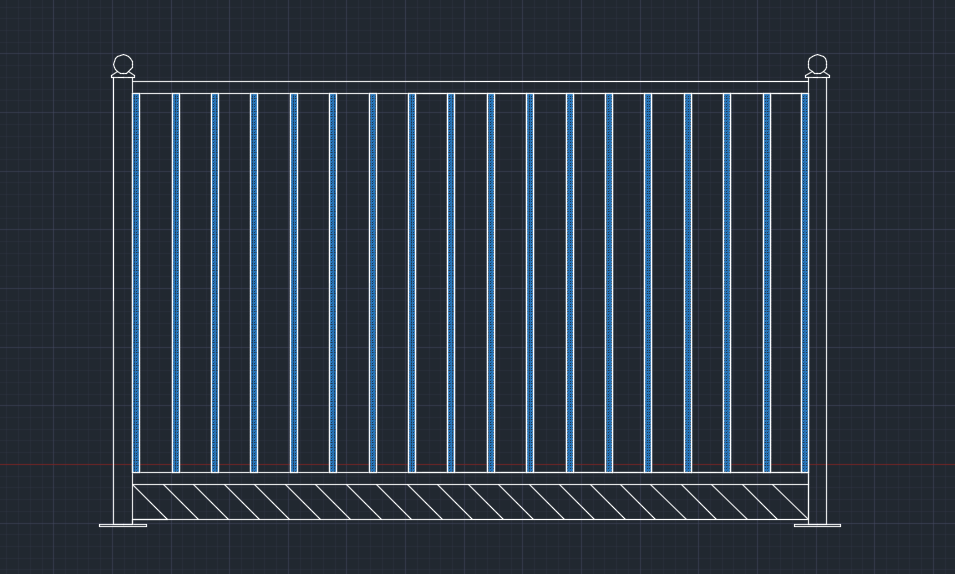Select the thin bottom rail above hatched panel
955x574 pixels.
click(x=470, y=478)
